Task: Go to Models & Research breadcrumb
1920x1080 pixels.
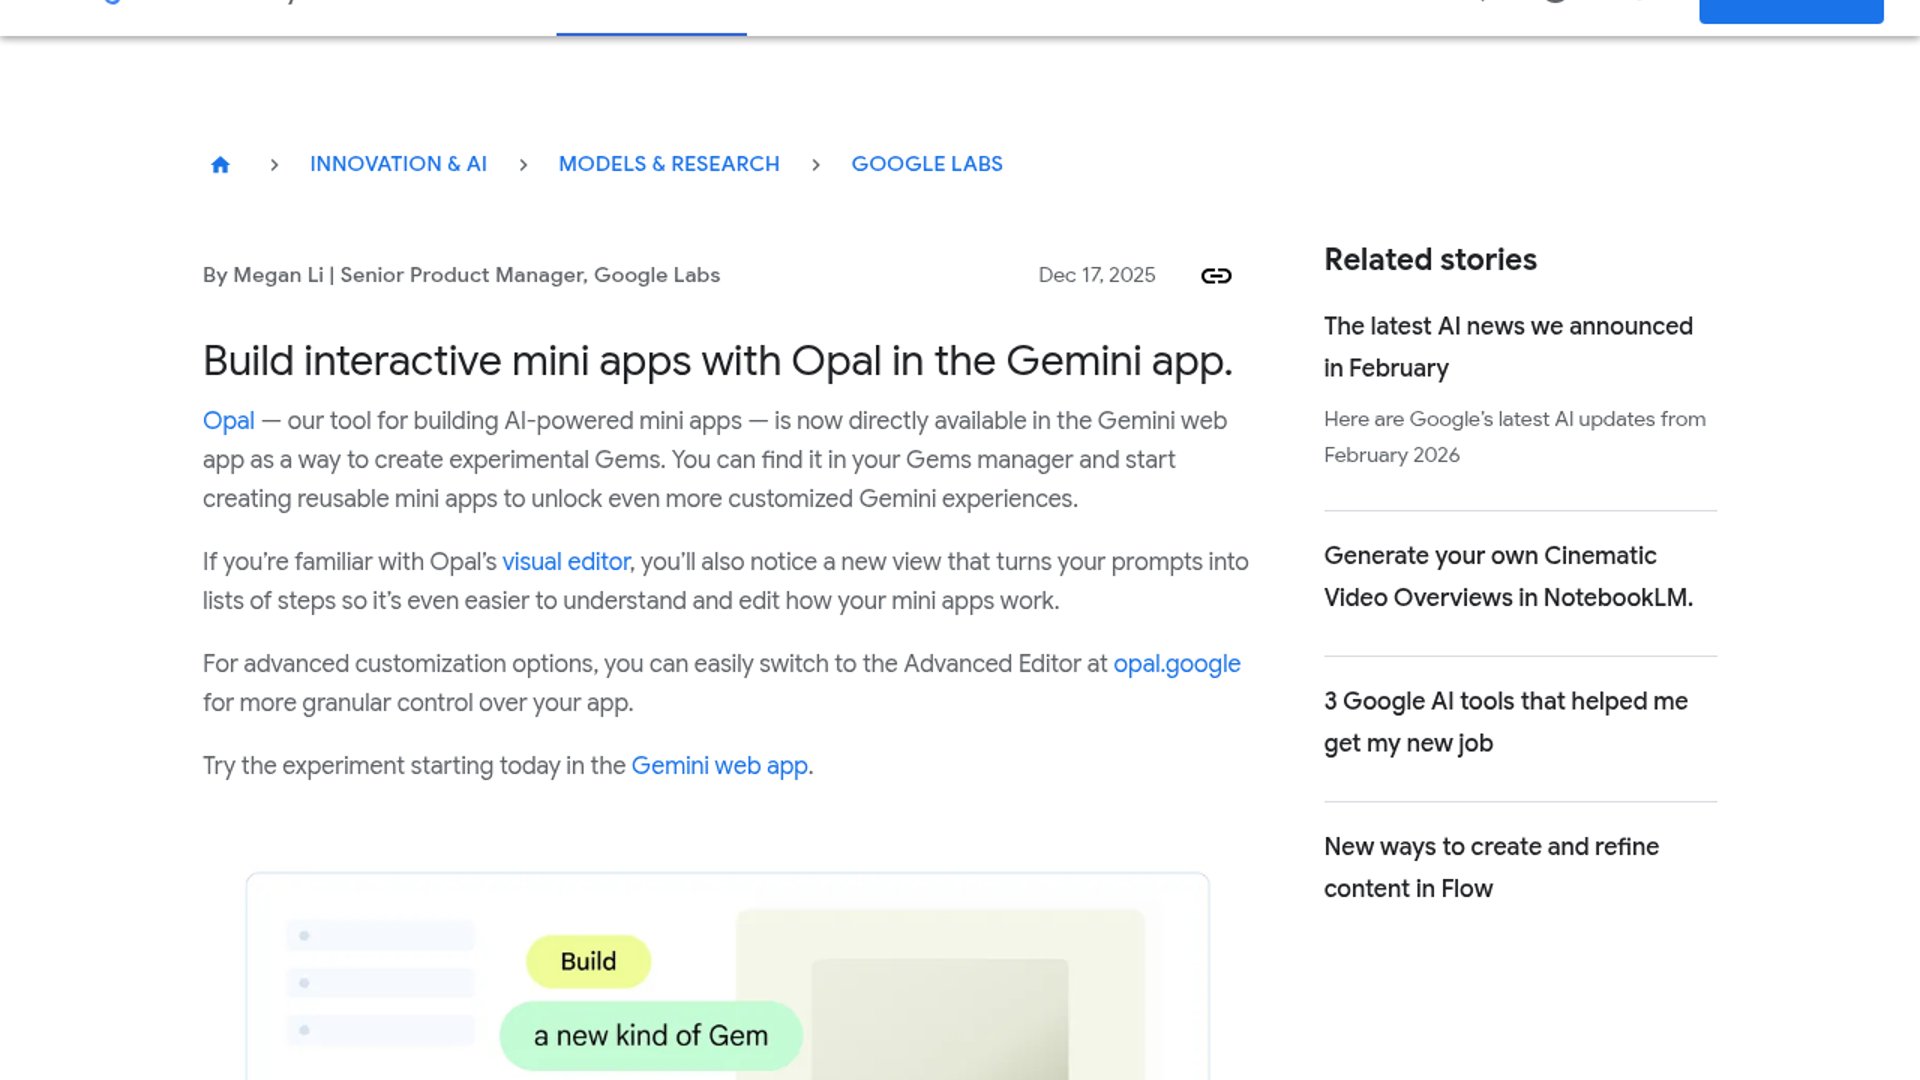Action: 668,164
